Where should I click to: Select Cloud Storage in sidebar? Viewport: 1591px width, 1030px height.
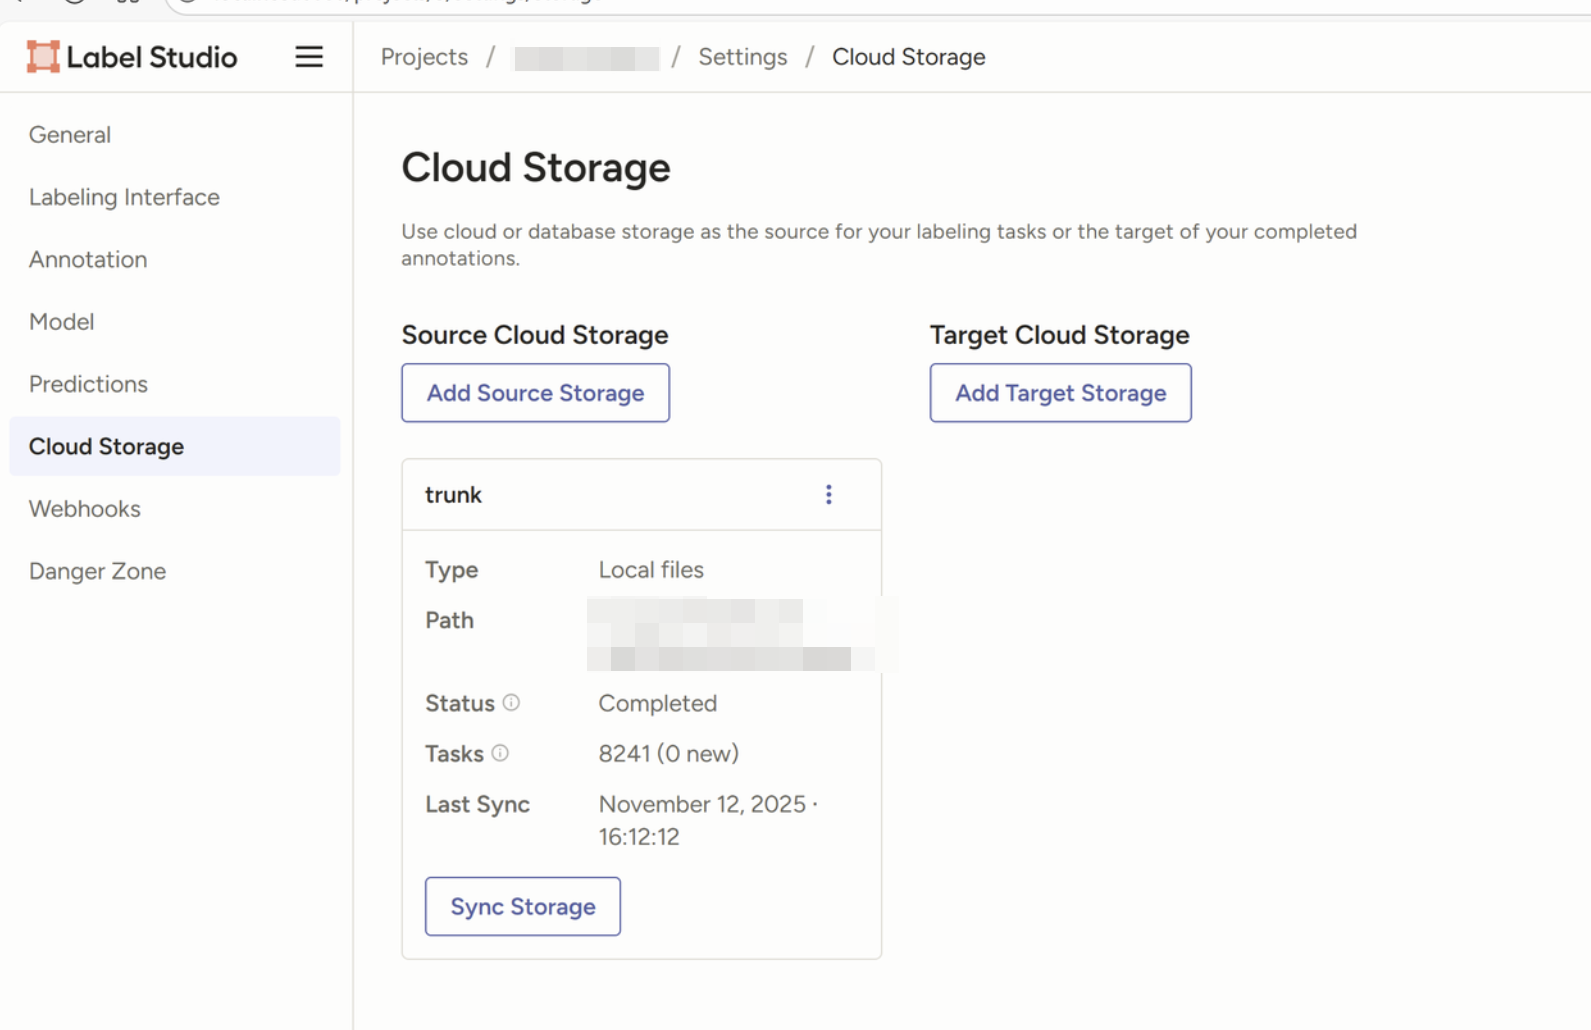175,446
